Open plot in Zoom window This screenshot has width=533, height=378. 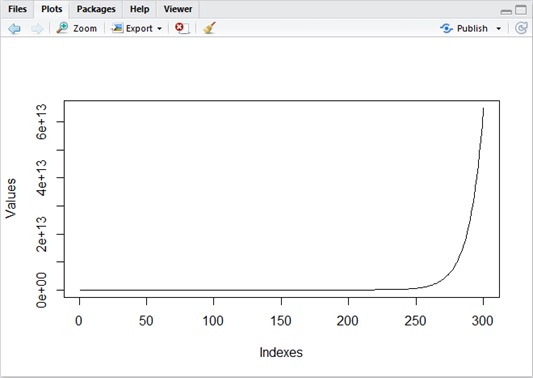[x=77, y=28]
